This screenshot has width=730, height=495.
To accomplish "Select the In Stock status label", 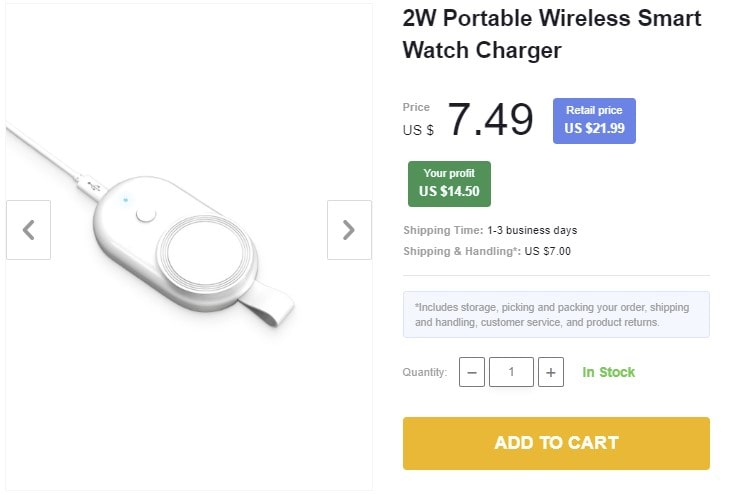I will 609,372.
